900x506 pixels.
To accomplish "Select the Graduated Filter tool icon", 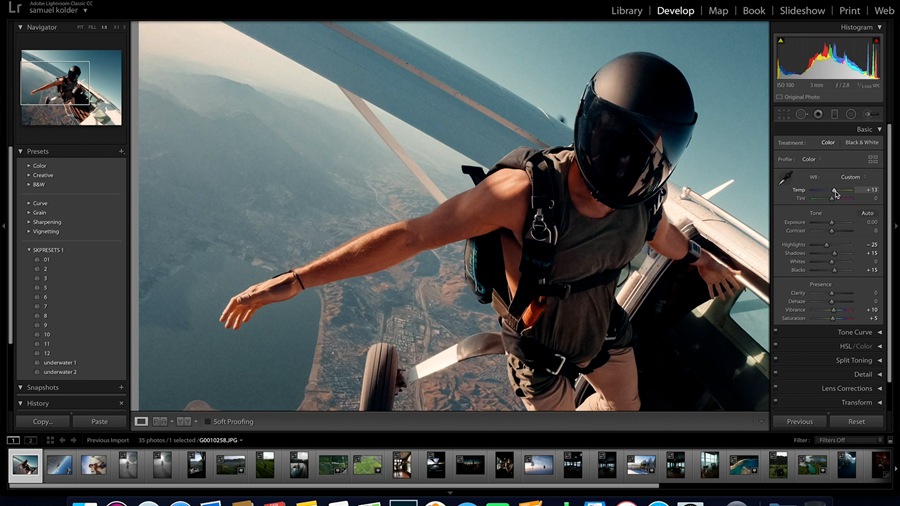I will pos(835,114).
